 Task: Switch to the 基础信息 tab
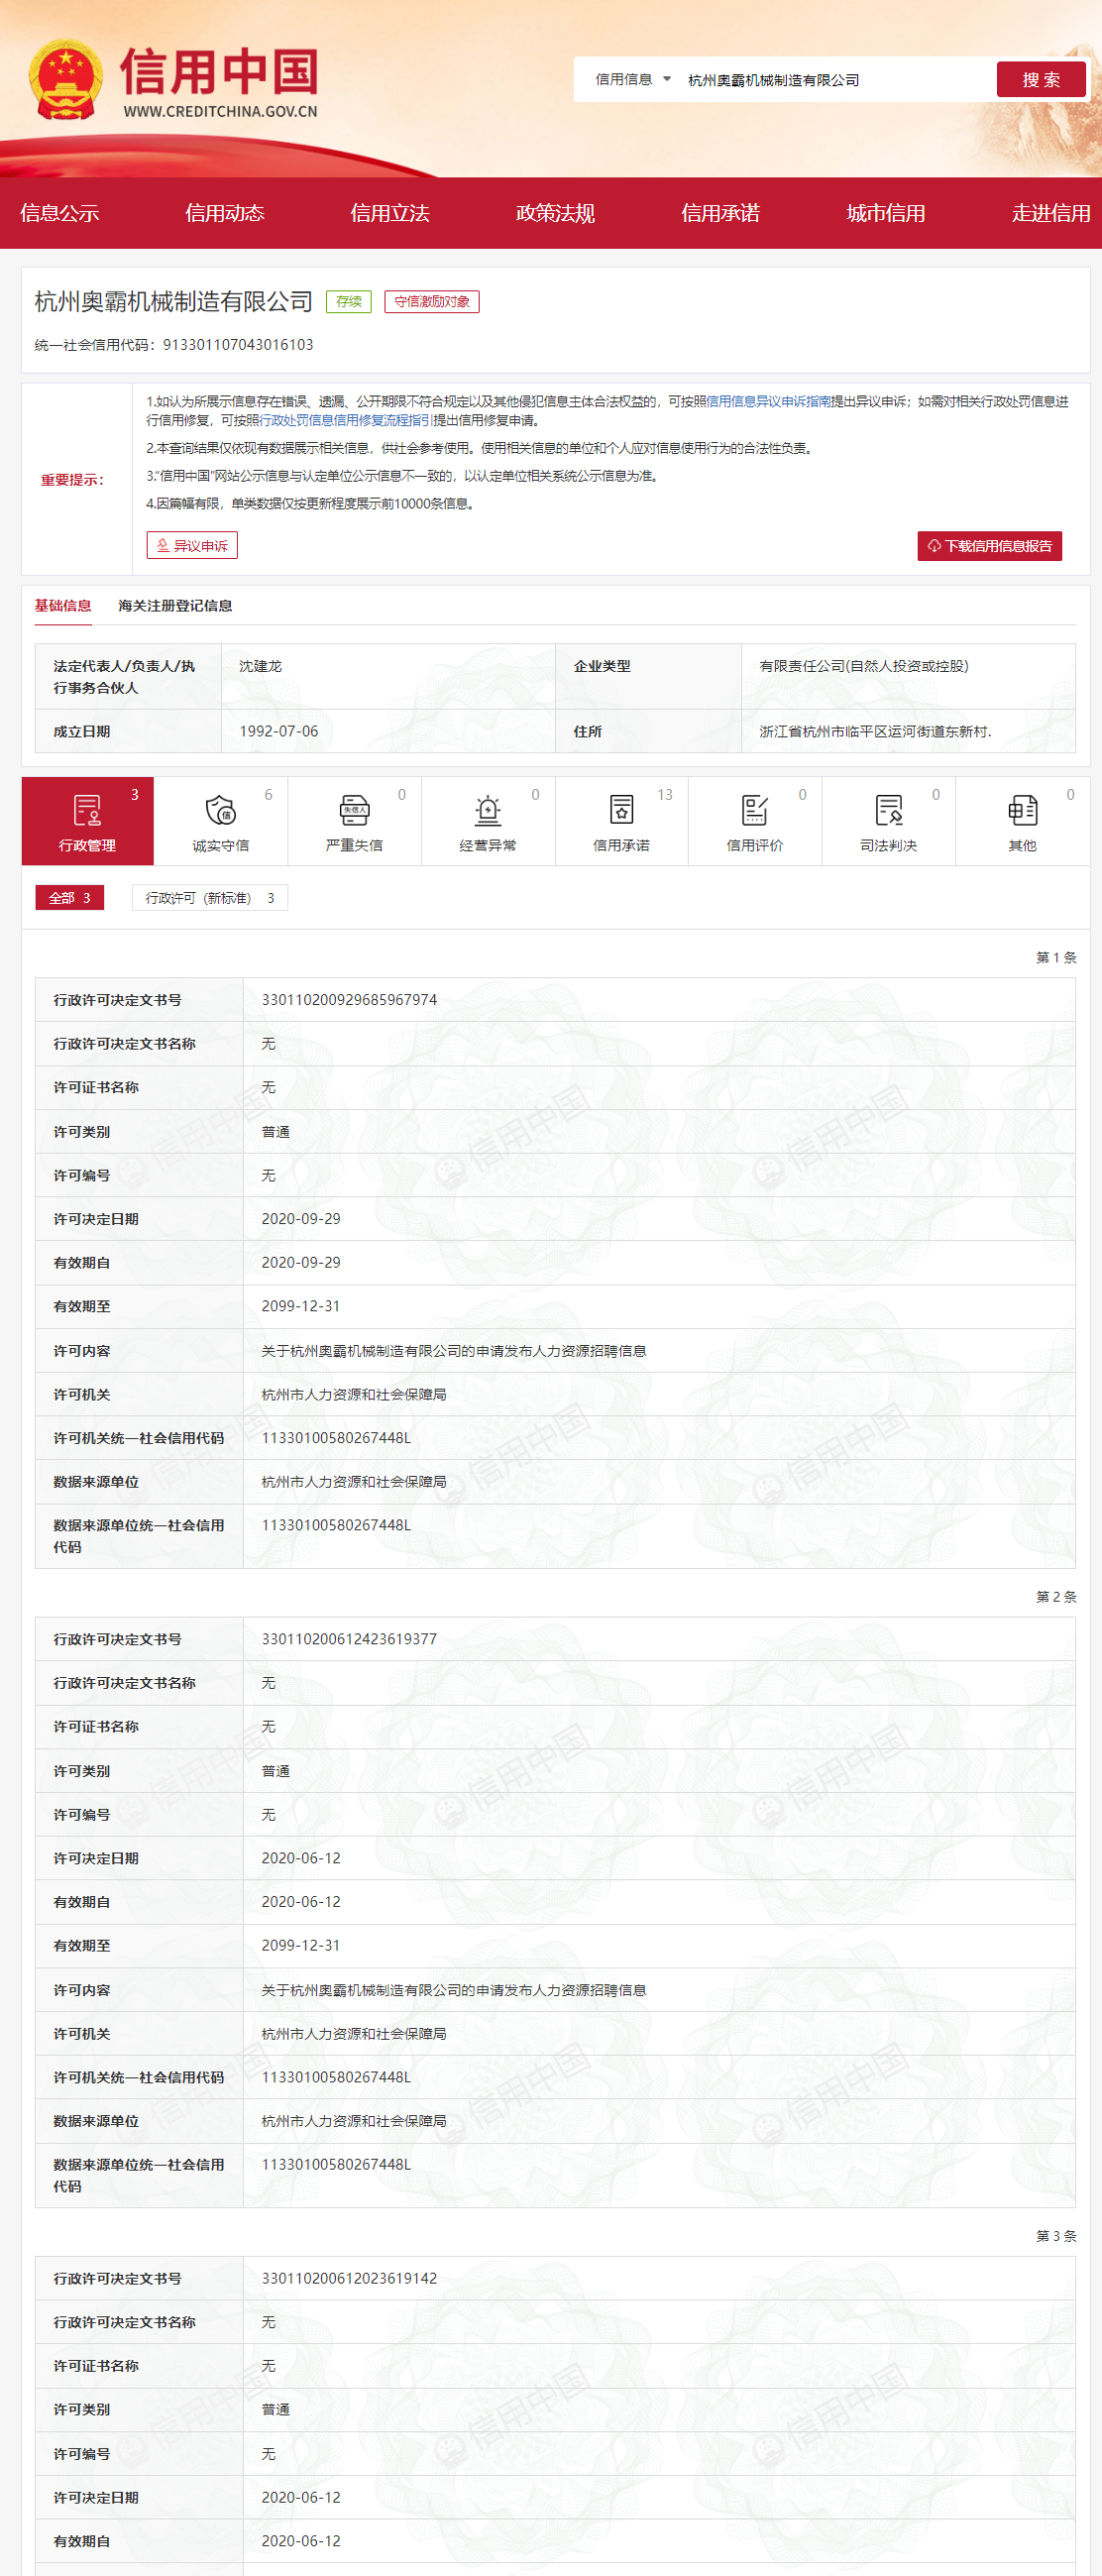63,606
